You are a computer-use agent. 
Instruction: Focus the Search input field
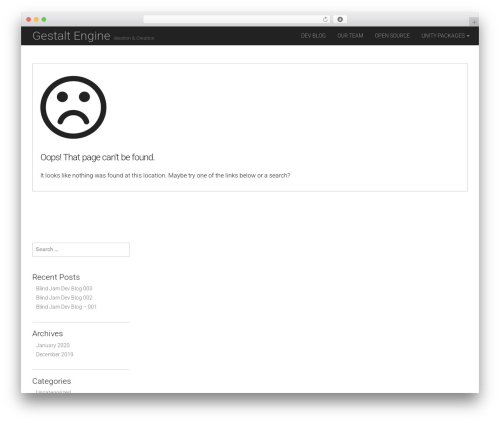81,249
